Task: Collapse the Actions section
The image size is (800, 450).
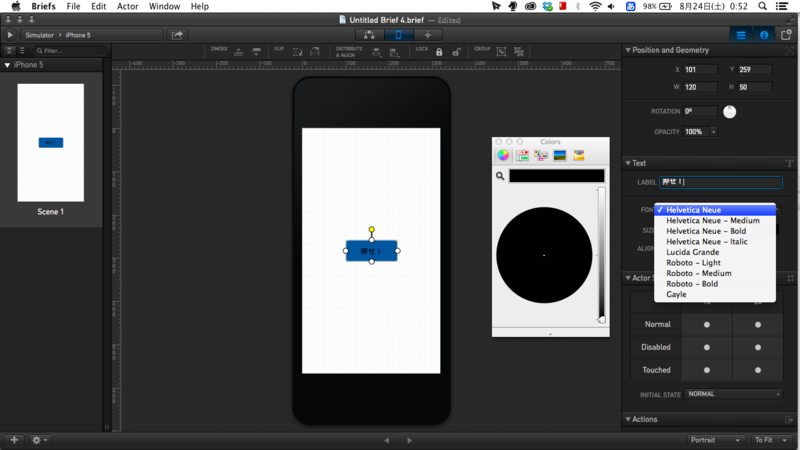Action: point(628,419)
